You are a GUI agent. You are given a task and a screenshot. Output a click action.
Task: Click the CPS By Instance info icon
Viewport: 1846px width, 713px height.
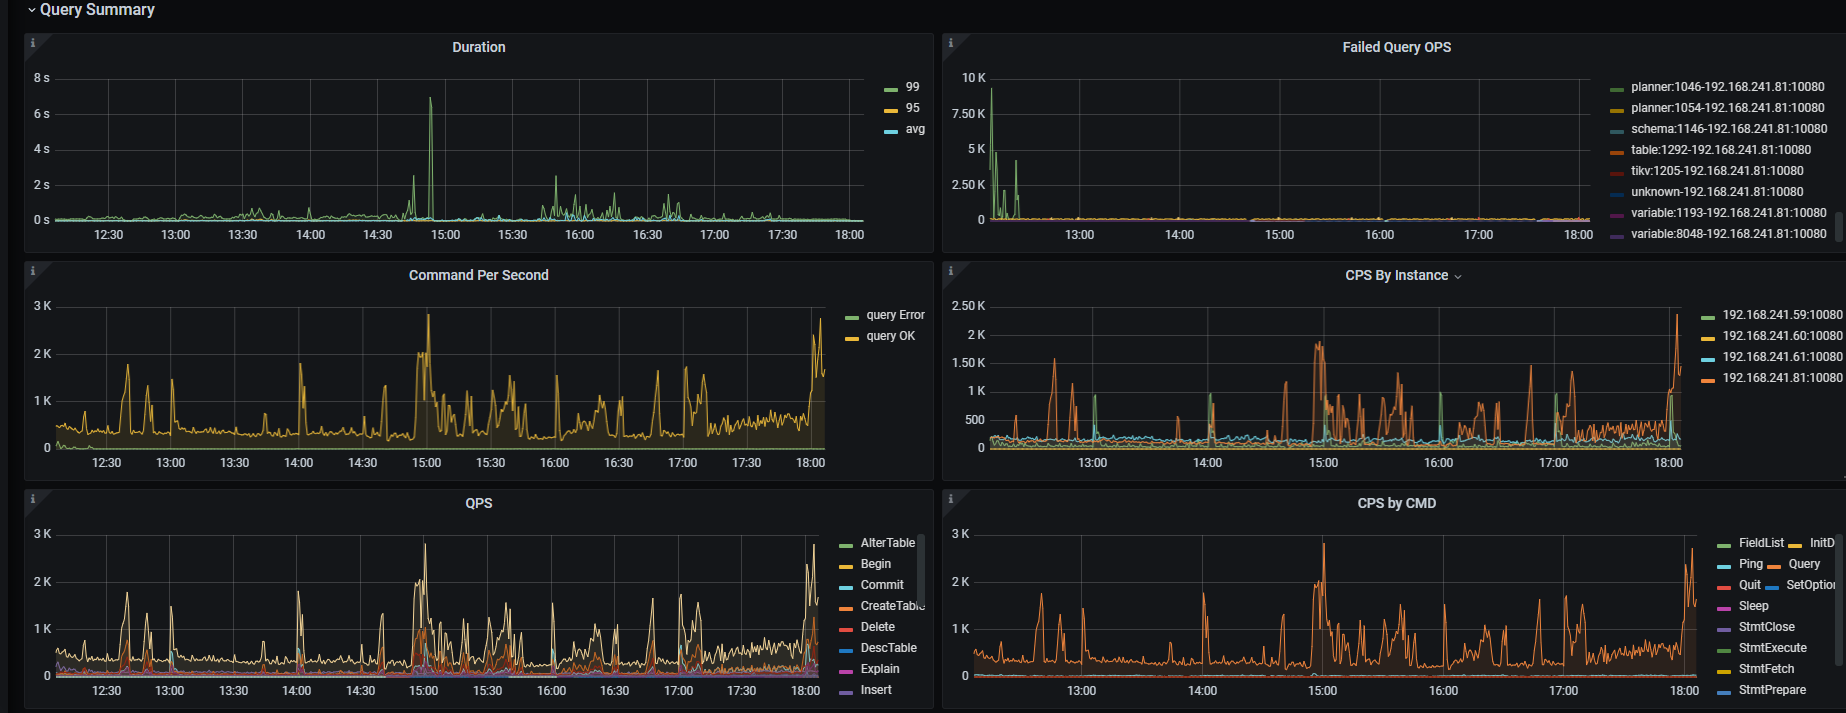tap(951, 271)
